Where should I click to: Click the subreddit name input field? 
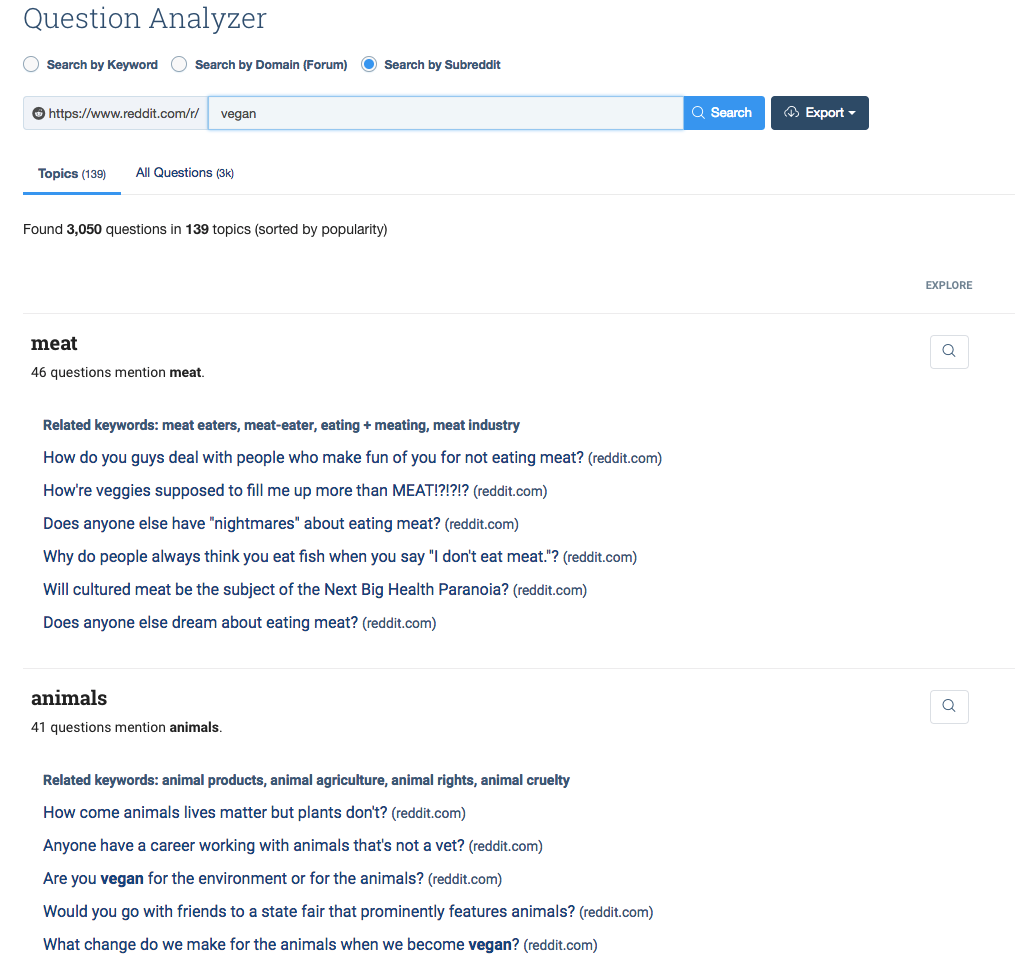click(x=445, y=113)
